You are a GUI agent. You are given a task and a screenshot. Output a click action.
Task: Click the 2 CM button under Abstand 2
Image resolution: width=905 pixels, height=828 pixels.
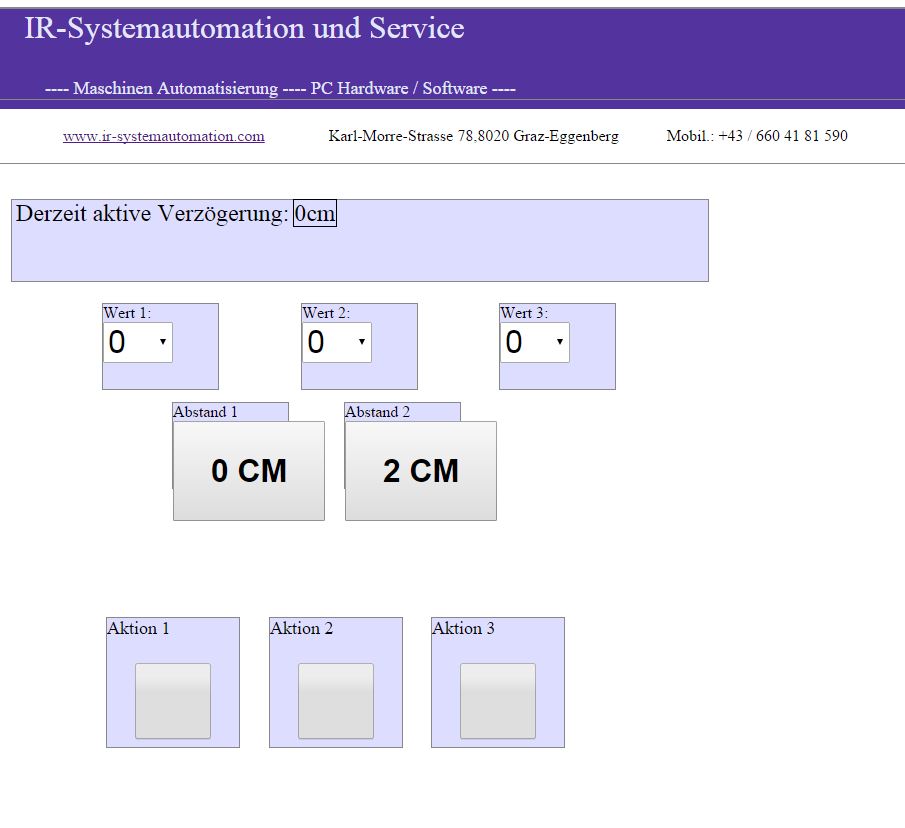click(x=421, y=471)
